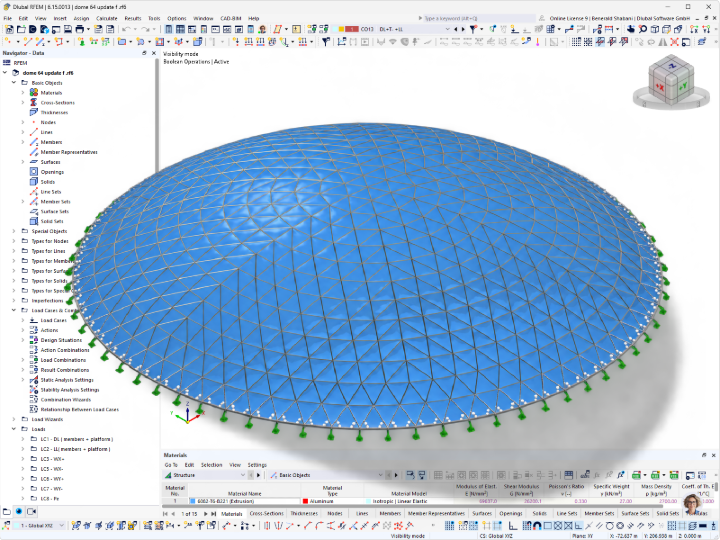Go to next load case arrow
This screenshot has width=720, height=540.
(463, 29)
